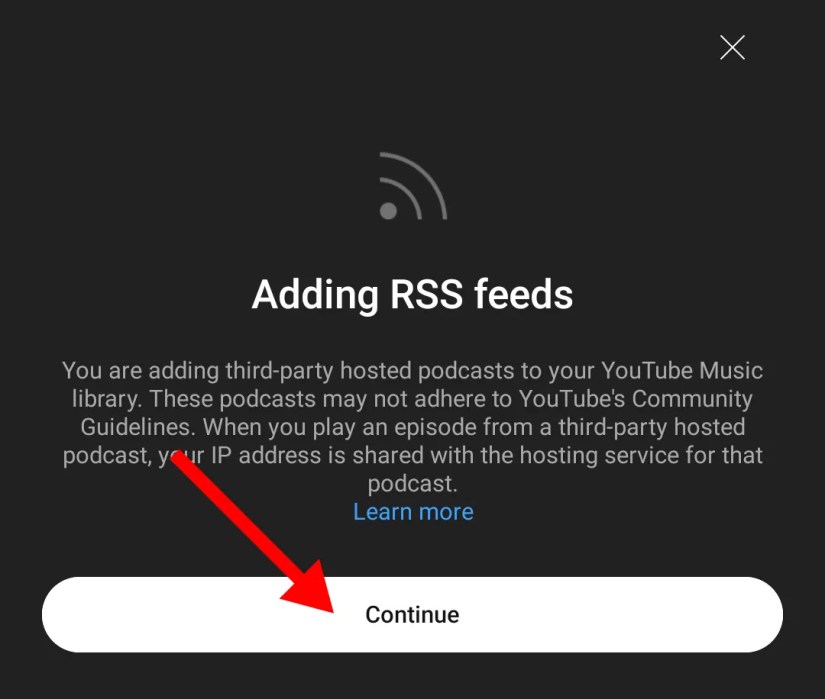Dismiss the dialog with the X icon
825x699 pixels.
(x=732, y=47)
